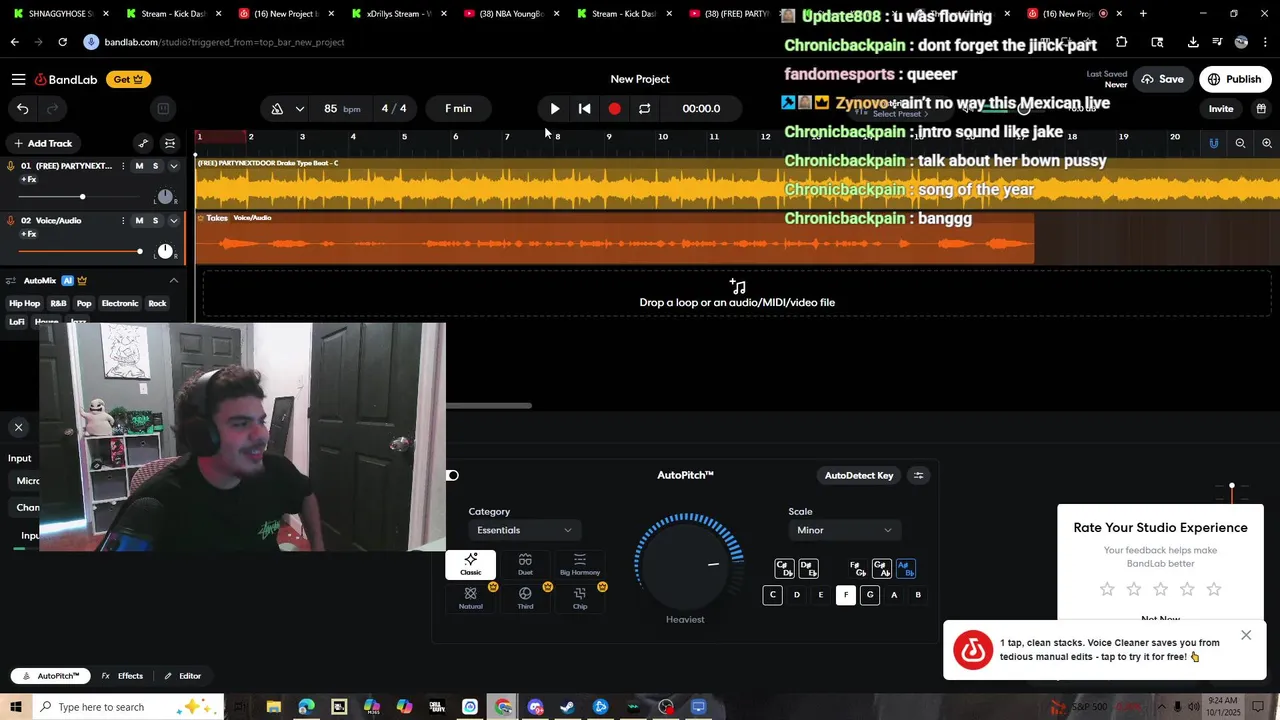This screenshot has height=720, width=1280.
Task: Adjust track 01 volume slider
Action: coord(82,197)
